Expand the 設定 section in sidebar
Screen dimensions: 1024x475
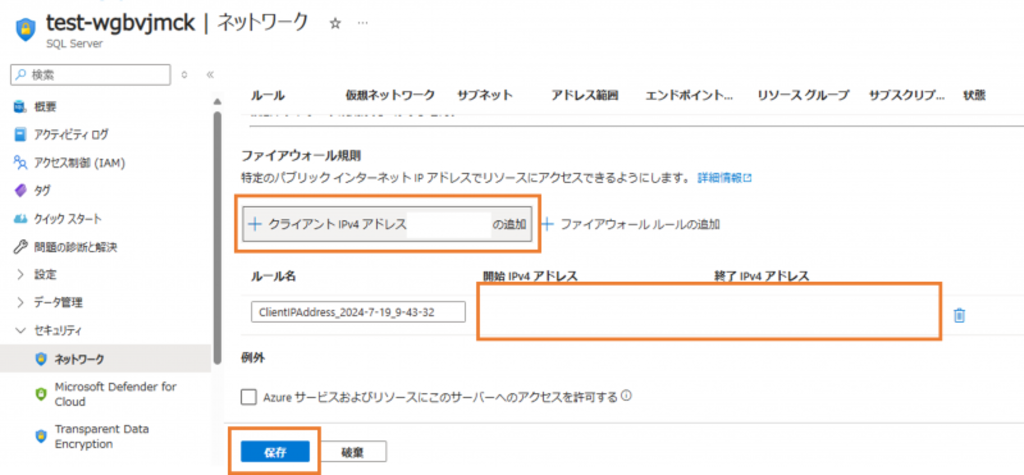click(x=21, y=274)
